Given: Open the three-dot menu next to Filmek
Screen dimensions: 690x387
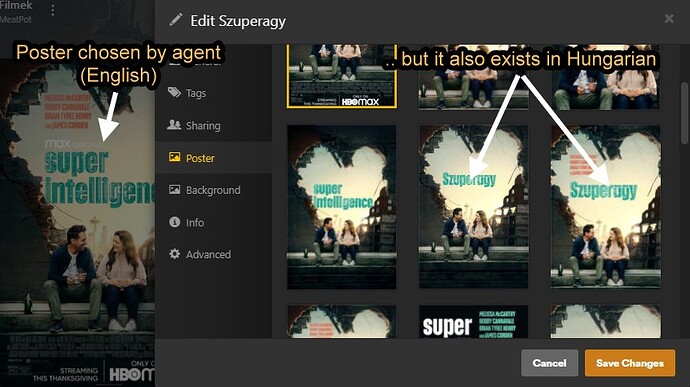Looking at the screenshot, I should pyautogui.click(x=53, y=10).
